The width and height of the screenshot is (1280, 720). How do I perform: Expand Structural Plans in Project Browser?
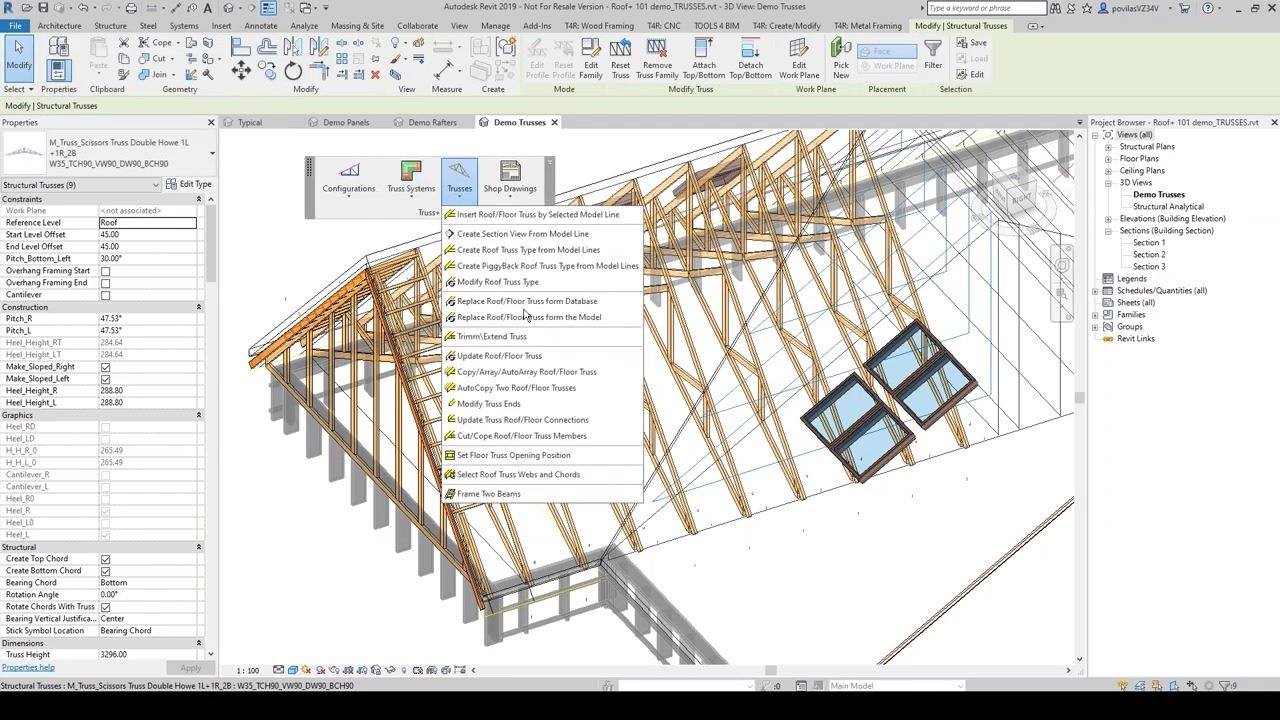tap(1108, 147)
